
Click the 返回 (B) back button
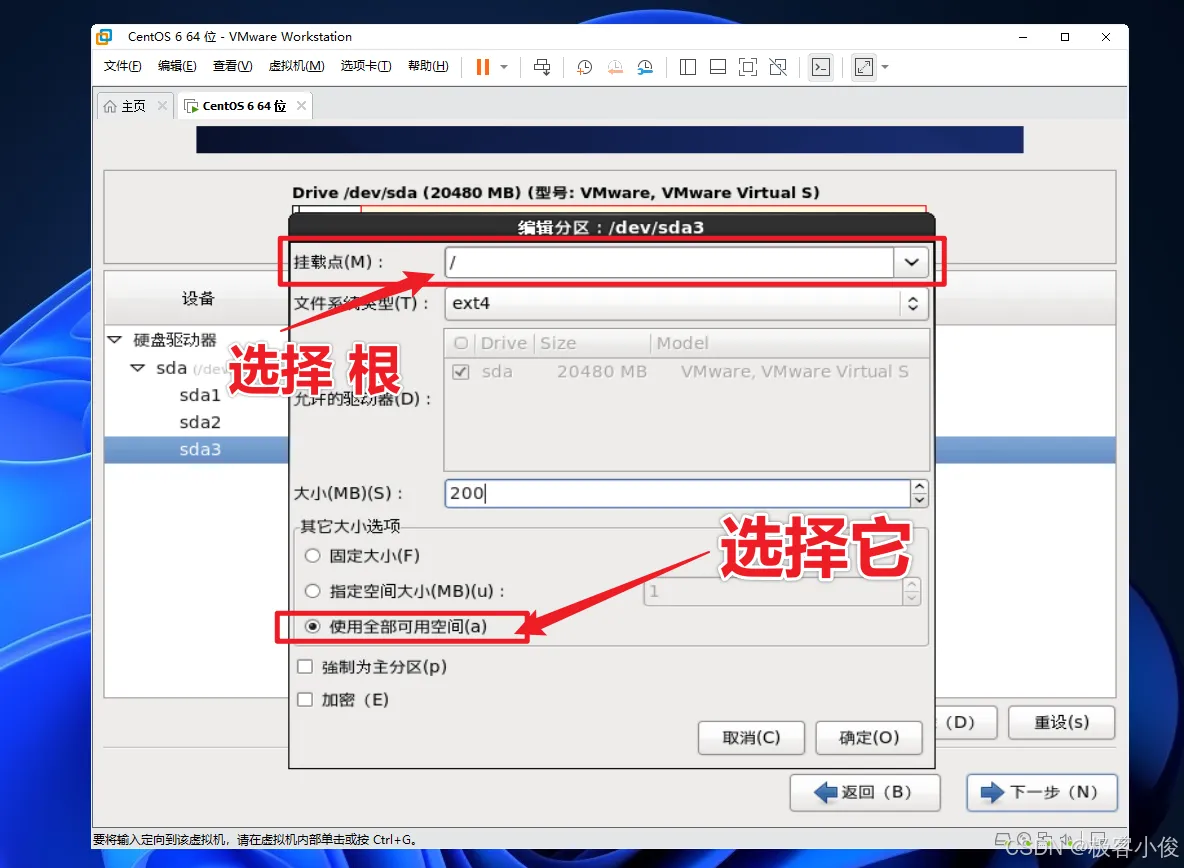865,793
